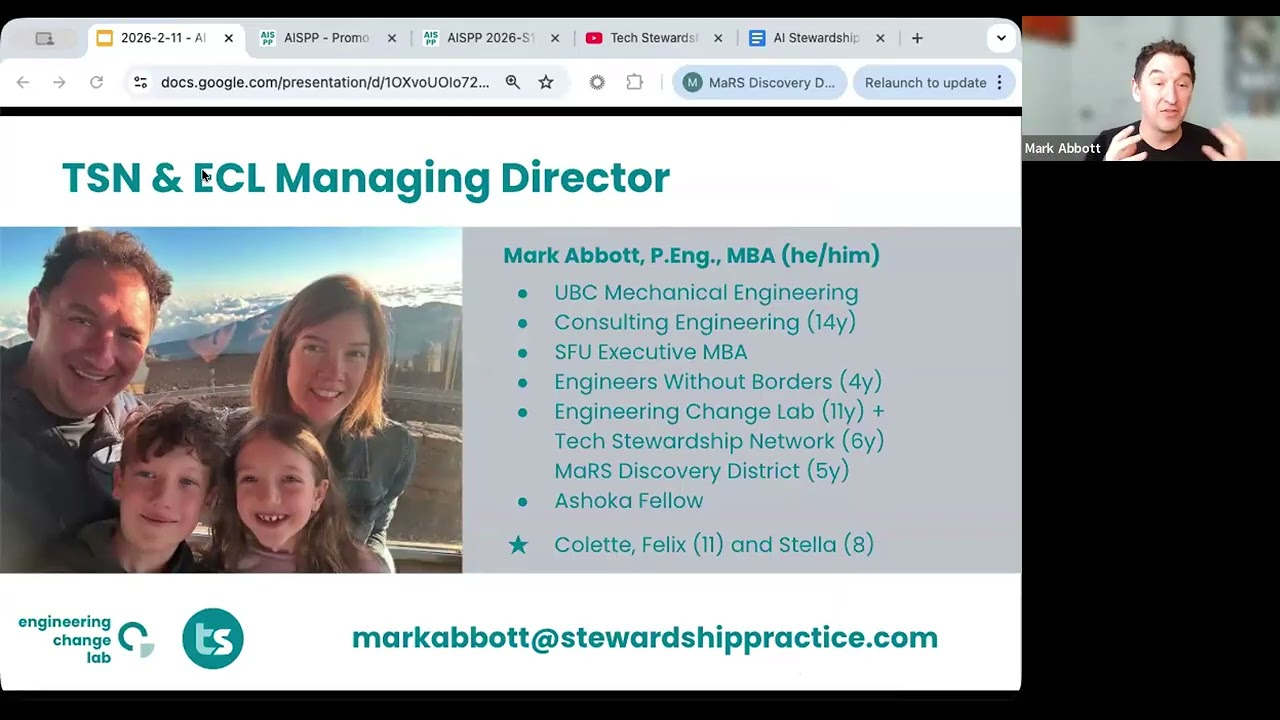Click 'Colette, Felix (11) and Stella (8)' line
This screenshot has height=720, width=1280.
click(x=714, y=545)
